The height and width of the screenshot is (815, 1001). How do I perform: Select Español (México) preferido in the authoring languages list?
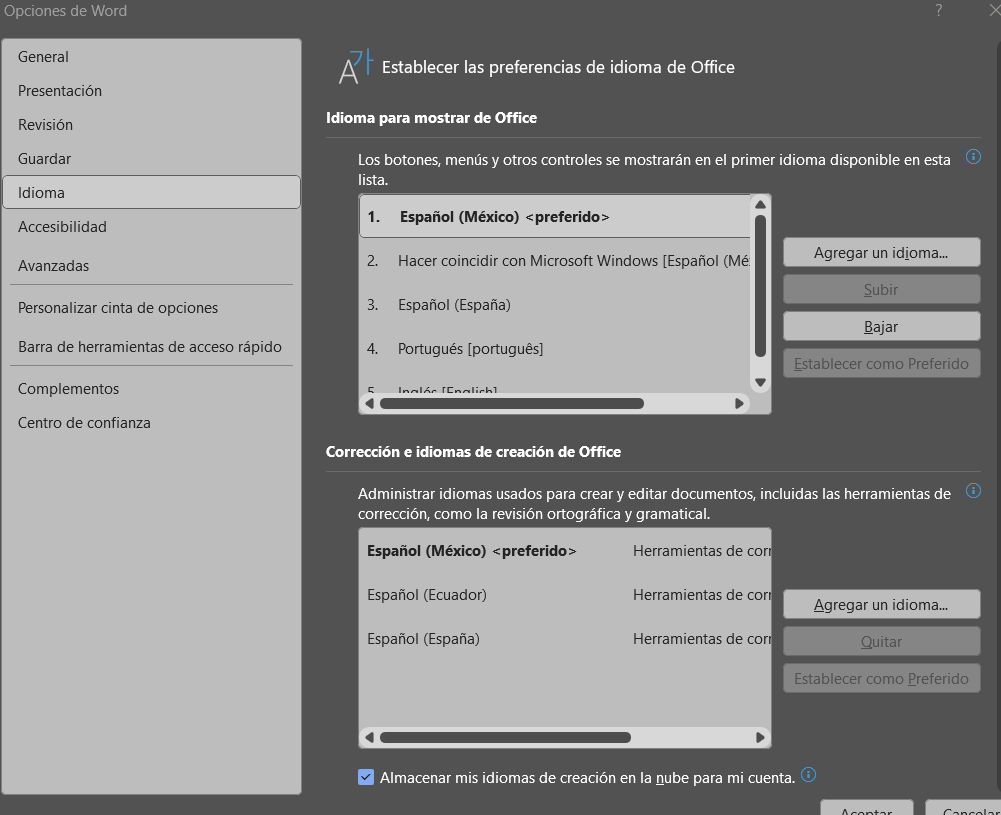pos(565,551)
